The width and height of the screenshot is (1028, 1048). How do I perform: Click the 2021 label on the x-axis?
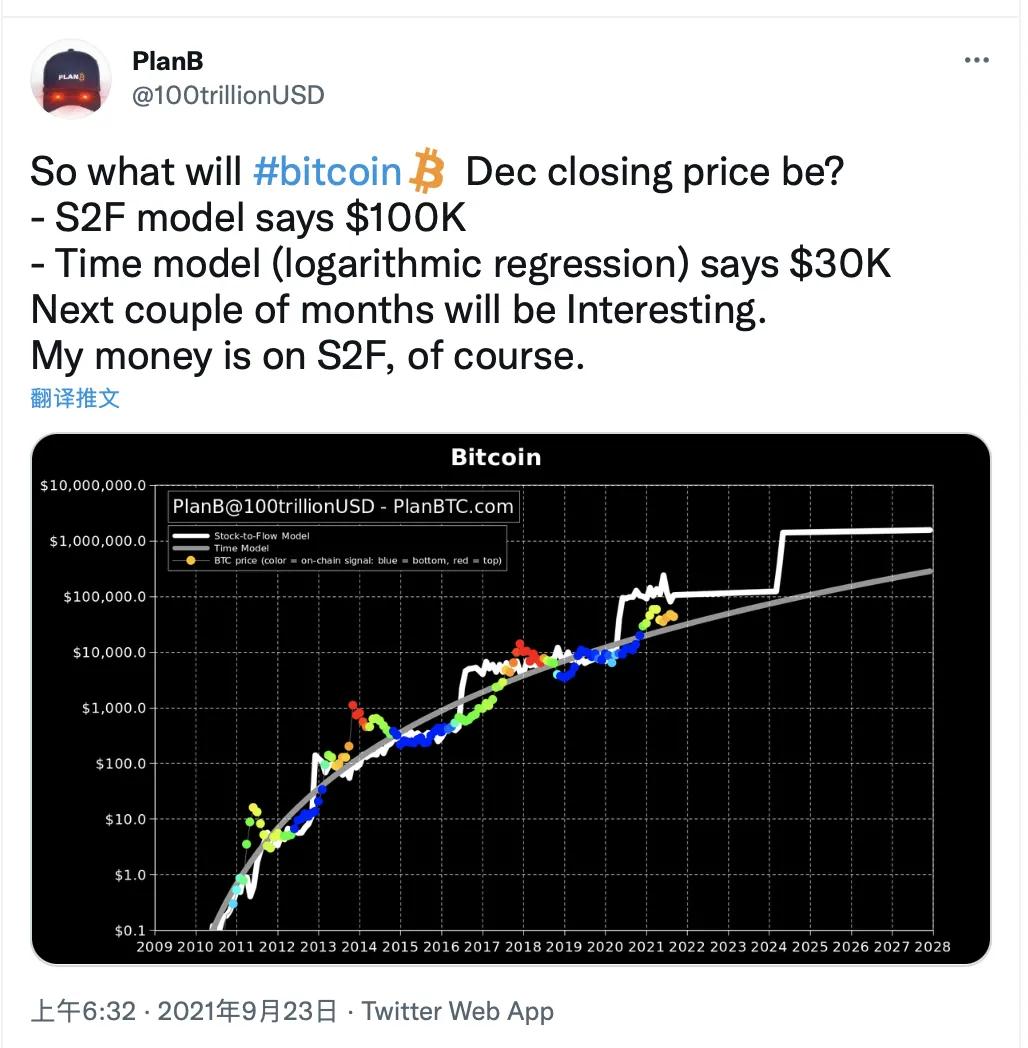pos(646,946)
